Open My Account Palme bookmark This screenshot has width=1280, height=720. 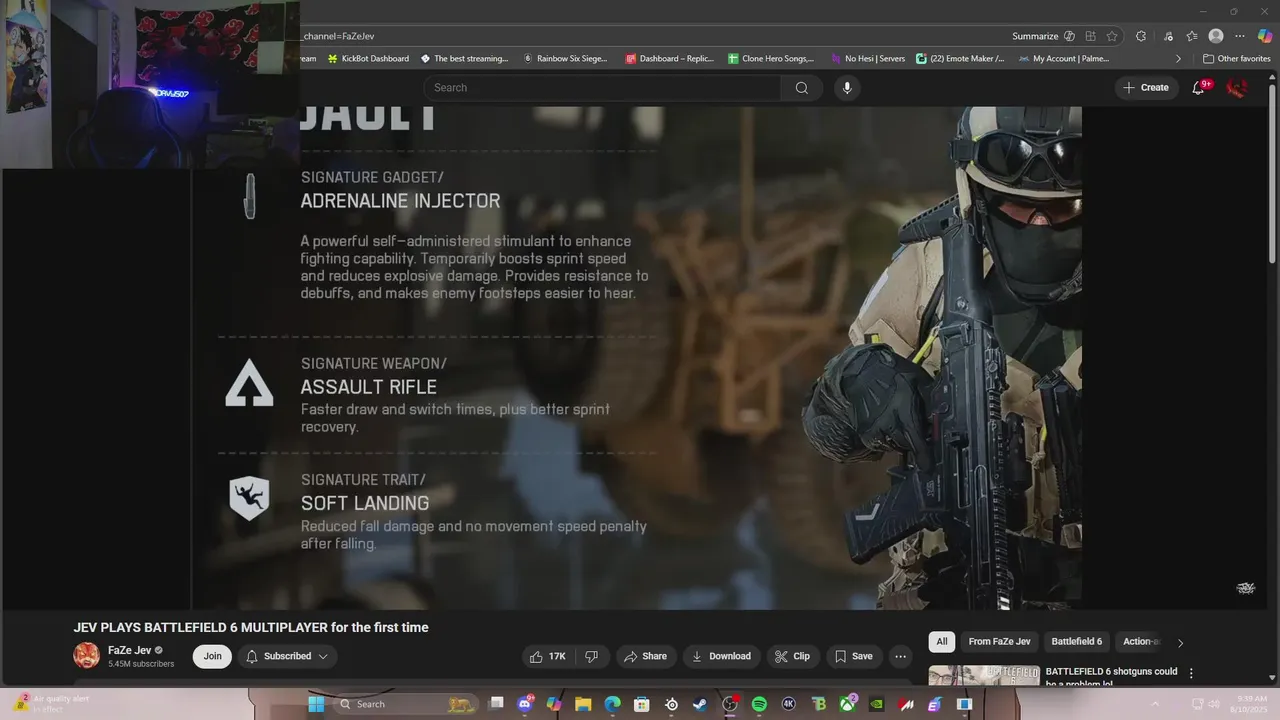pyautogui.click(x=1064, y=59)
